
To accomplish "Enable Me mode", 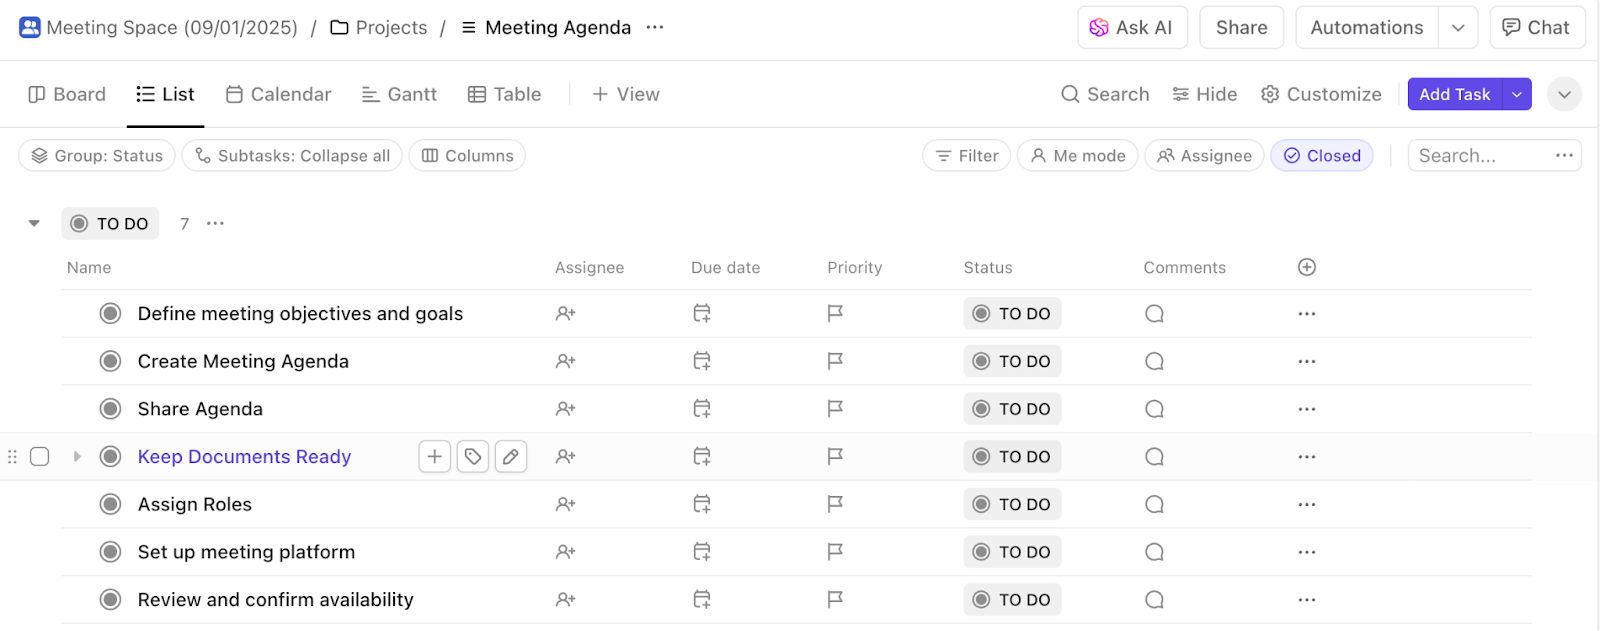I will (1077, 155).
